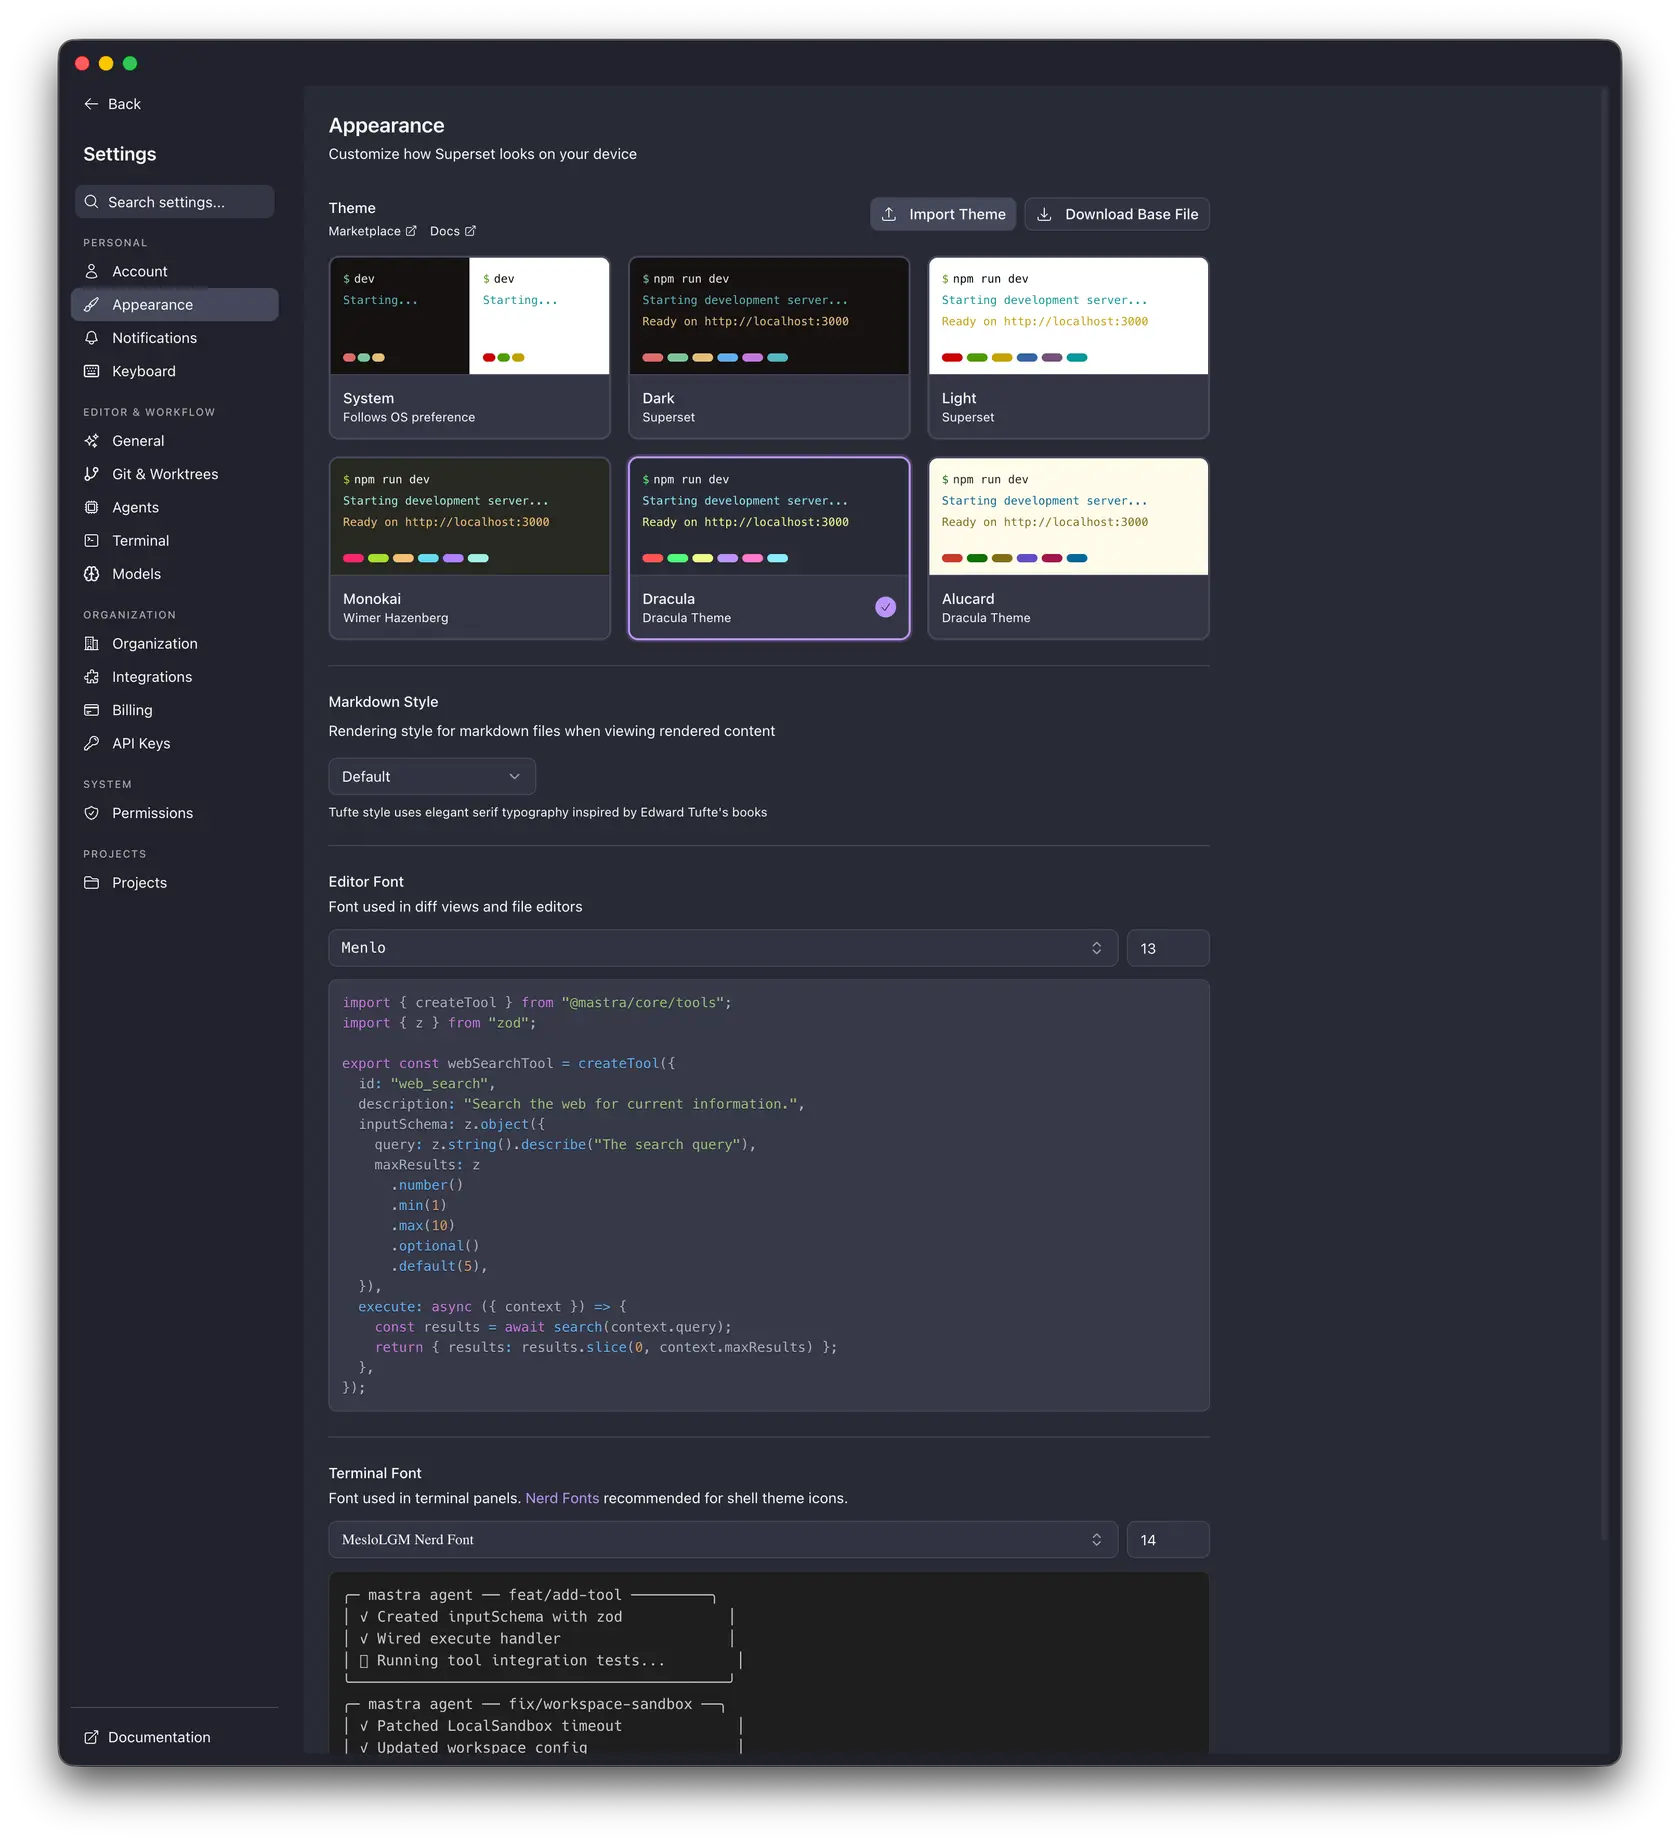Click the General sparkle icon
1680x1843 pixels.
(91, 441)
